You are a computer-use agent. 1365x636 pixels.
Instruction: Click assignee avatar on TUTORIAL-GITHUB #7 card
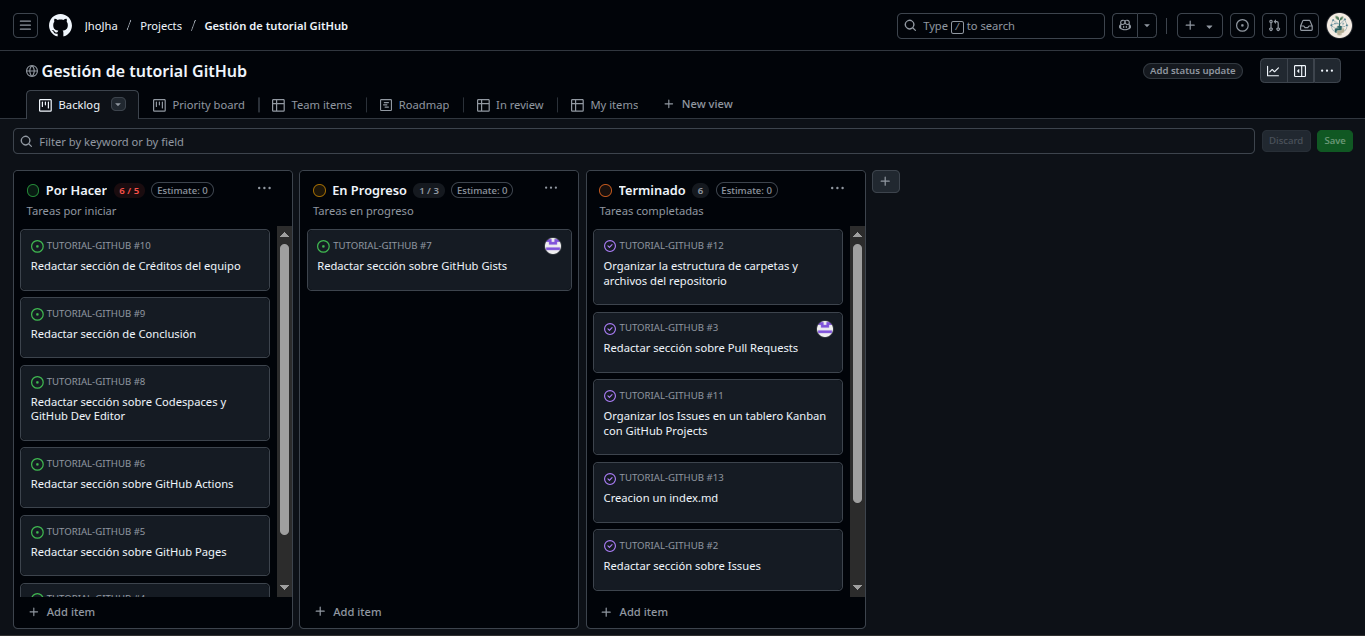coord(553,246)
